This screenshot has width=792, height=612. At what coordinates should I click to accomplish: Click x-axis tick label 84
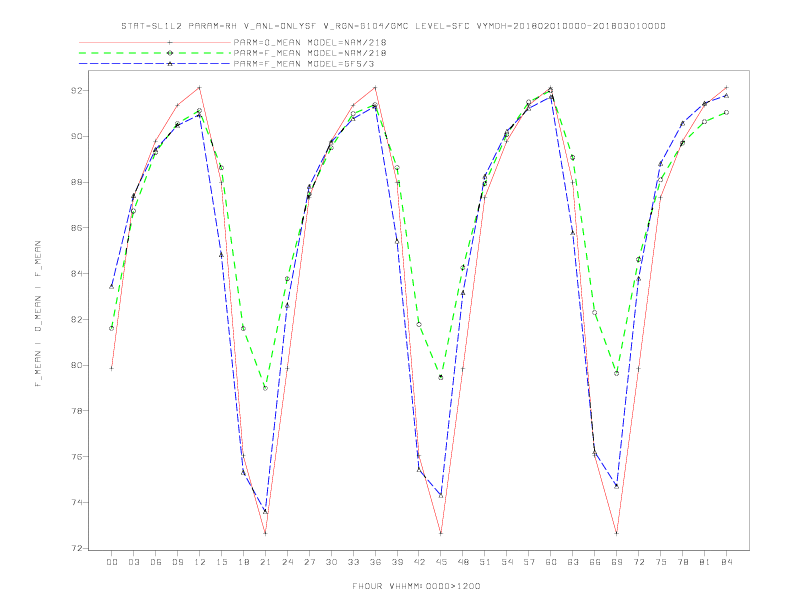[727, 562]
